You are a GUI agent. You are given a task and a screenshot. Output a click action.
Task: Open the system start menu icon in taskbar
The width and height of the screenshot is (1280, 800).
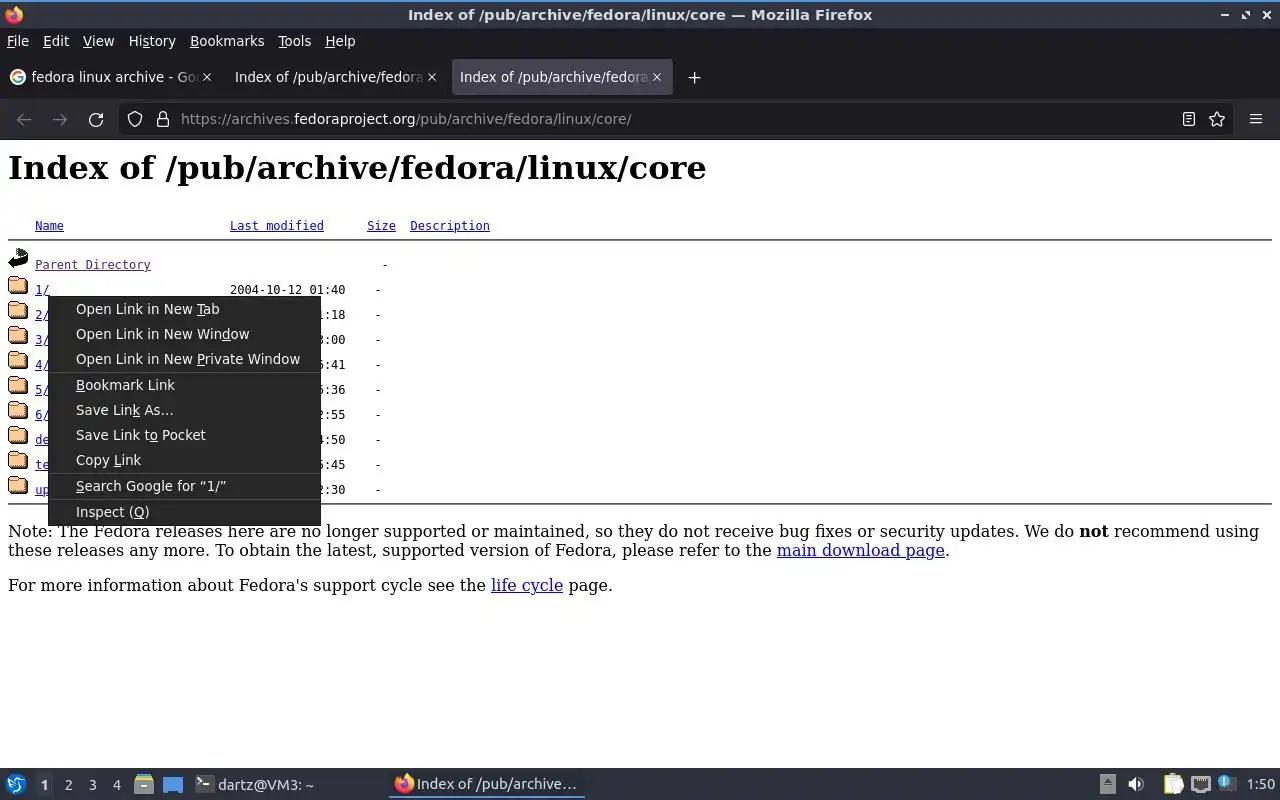pyautogui.click(x=15, y=784)
